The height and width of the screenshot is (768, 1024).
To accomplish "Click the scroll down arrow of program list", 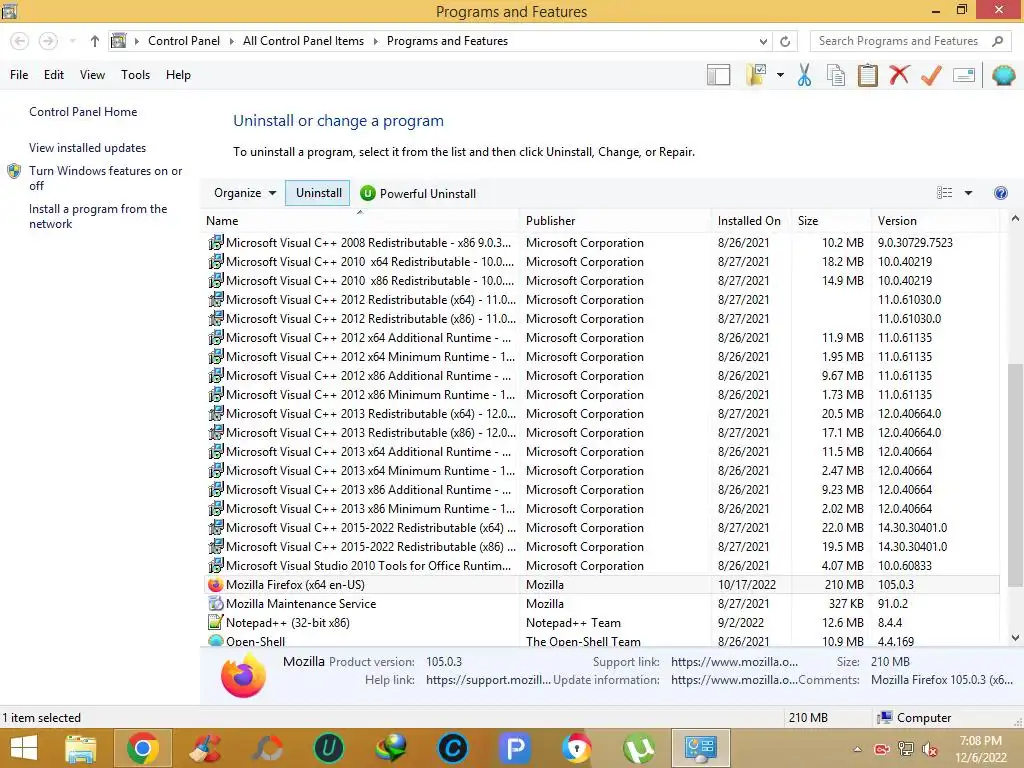I will pyautogui.click(x=1015, y=638).
